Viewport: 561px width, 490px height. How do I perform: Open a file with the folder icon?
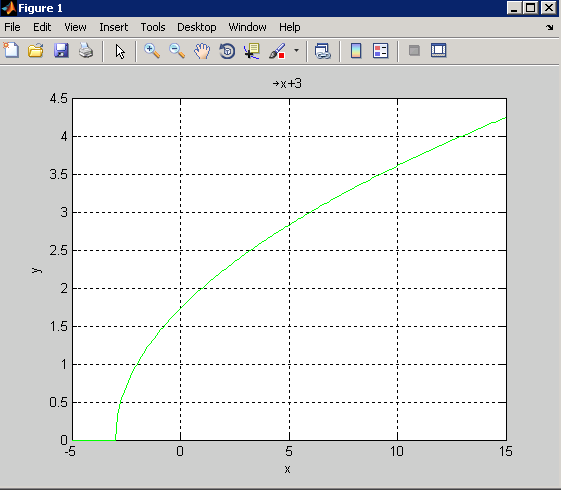[x=36, y=50]
